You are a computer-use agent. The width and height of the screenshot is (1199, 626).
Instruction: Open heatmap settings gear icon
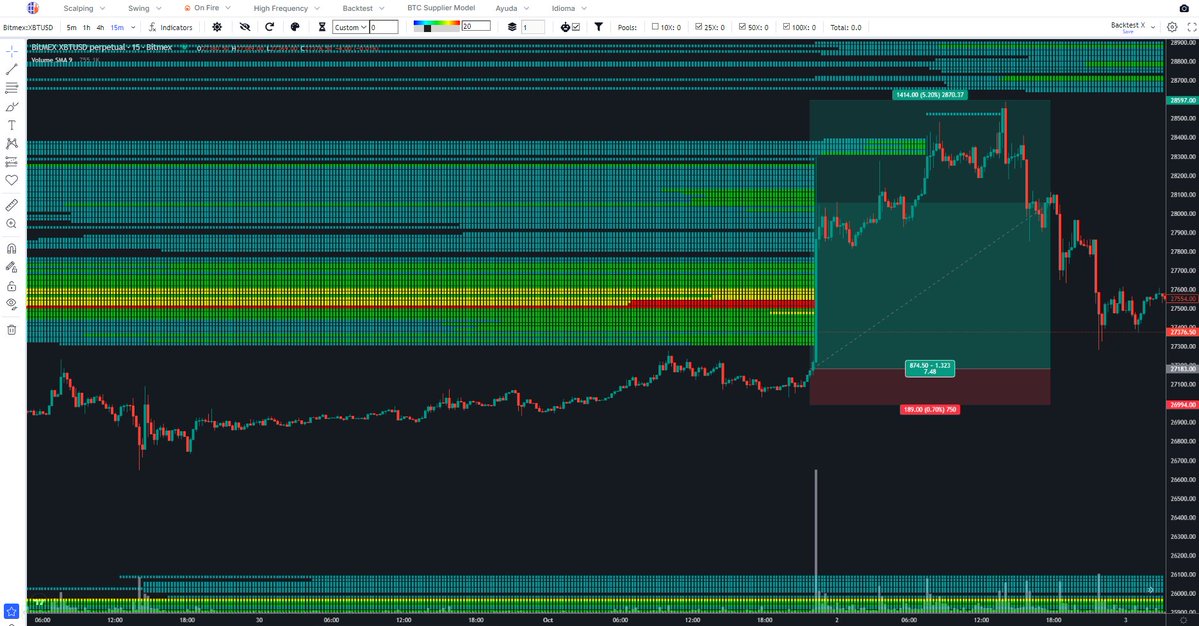click(217, 27)
